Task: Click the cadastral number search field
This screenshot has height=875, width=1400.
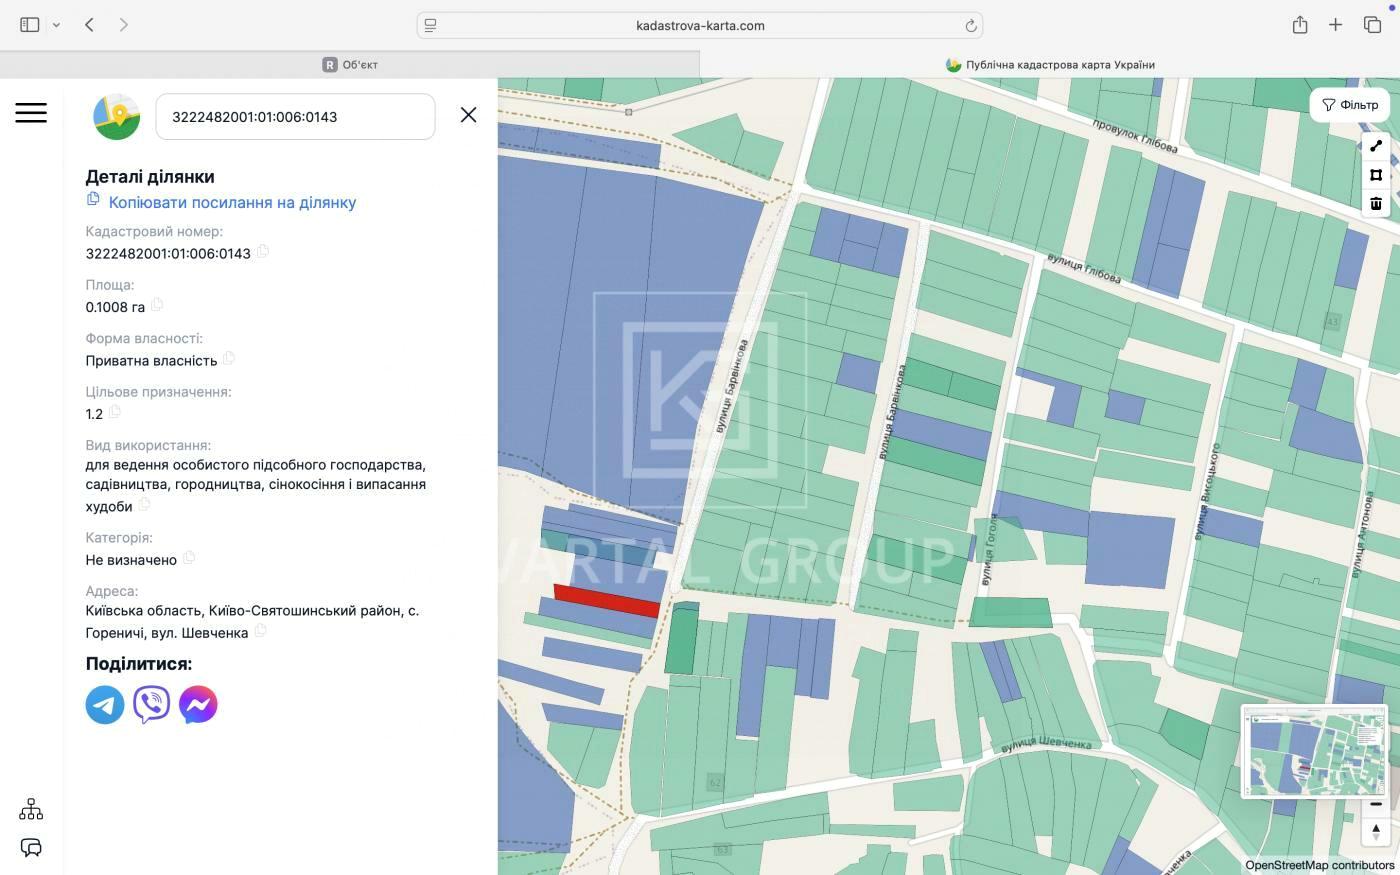Action: point(295,117)
